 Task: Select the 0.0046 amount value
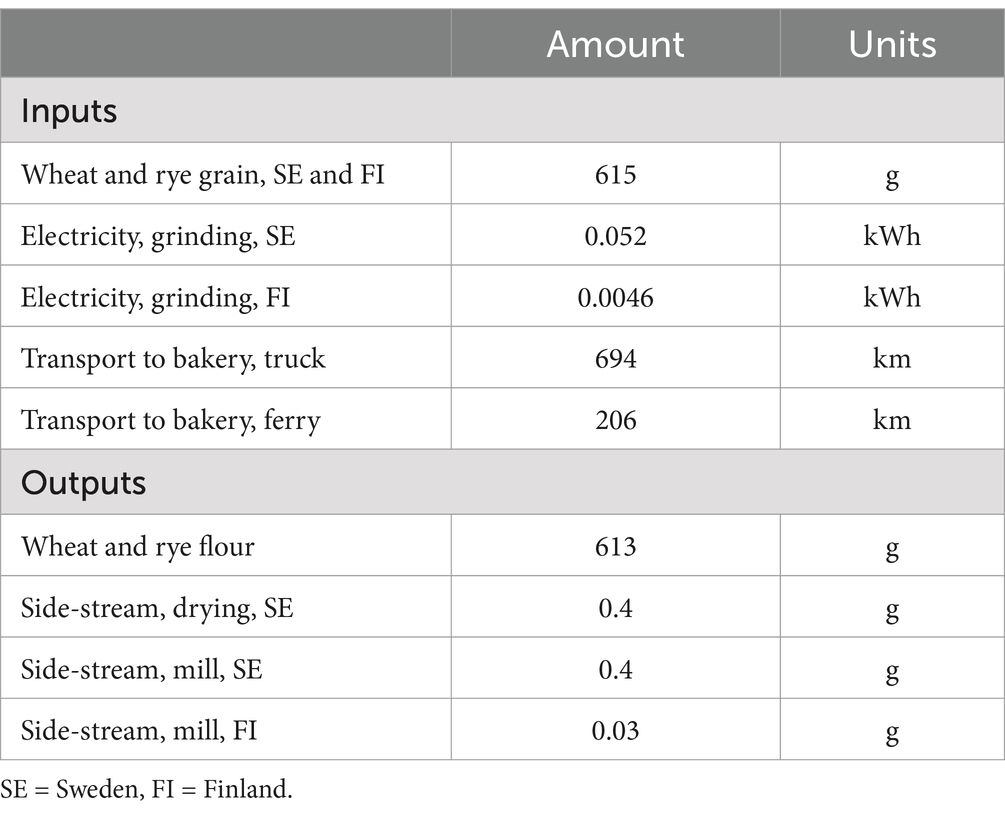(615, 297)
